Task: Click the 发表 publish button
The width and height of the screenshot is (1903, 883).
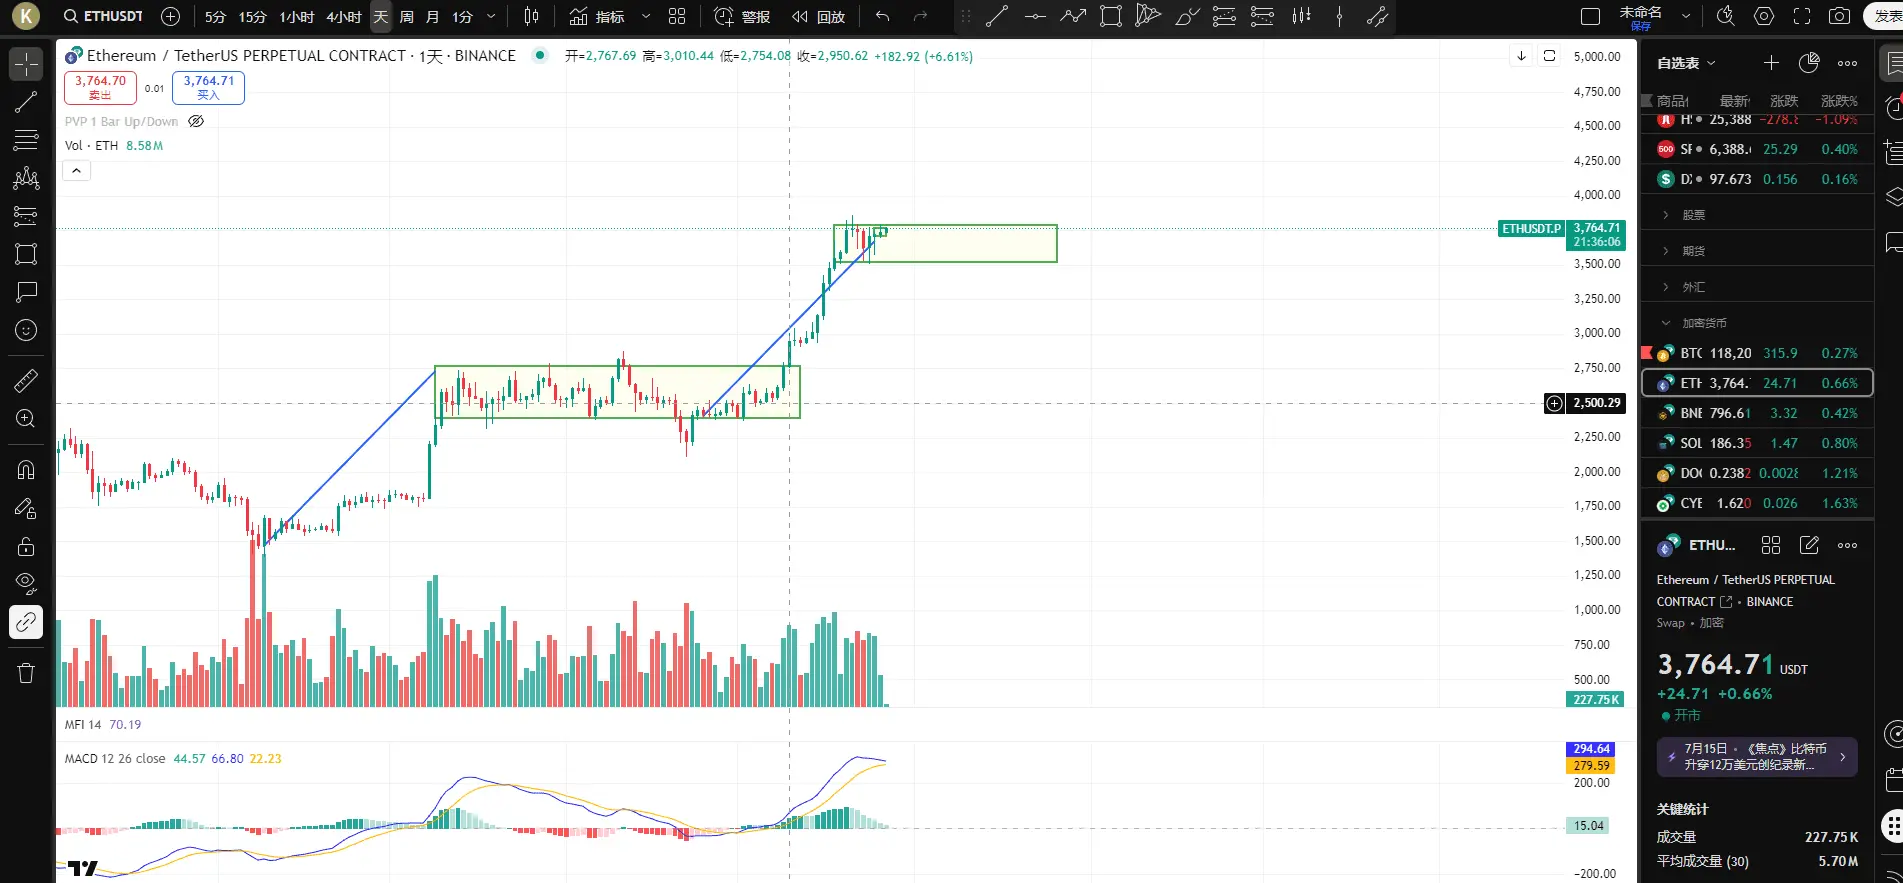Action: click(x=1885, y=17)
